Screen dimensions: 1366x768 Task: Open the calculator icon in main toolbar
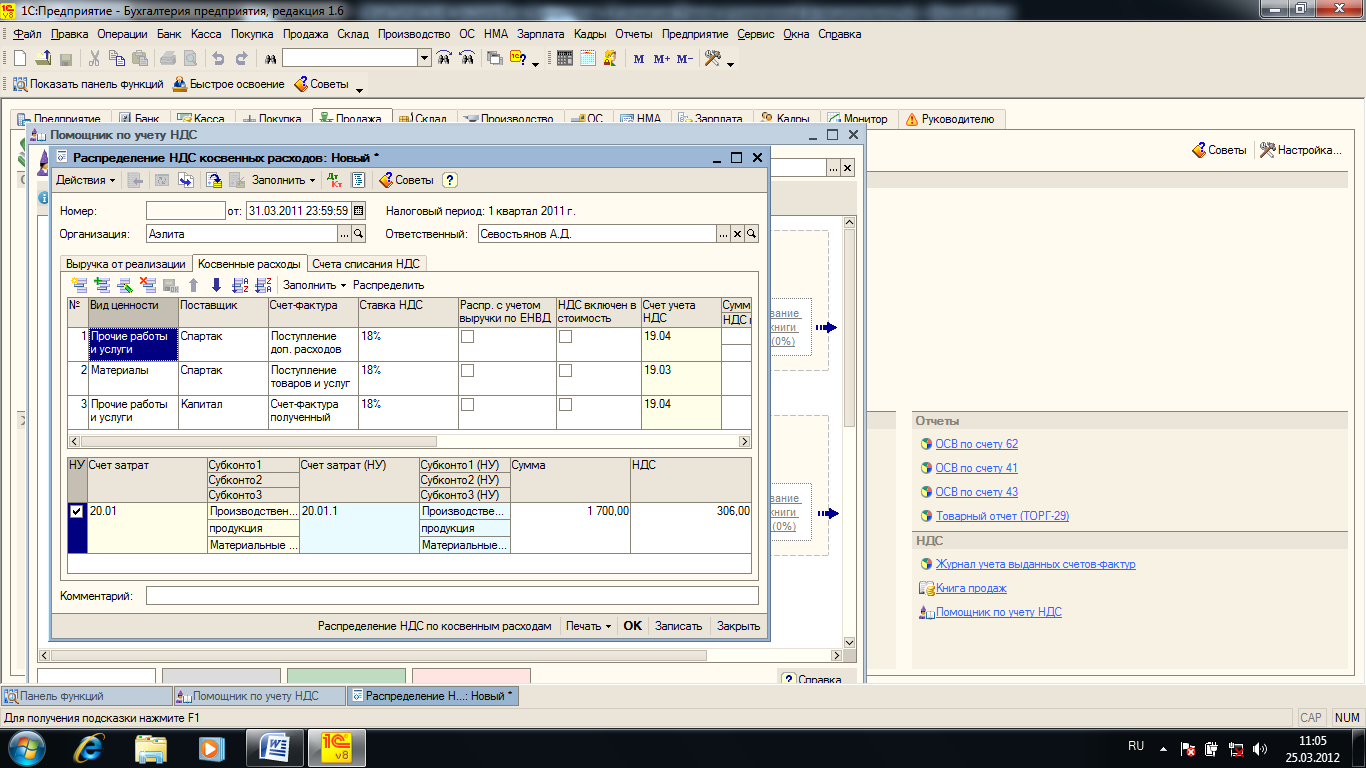pos(565,59)
